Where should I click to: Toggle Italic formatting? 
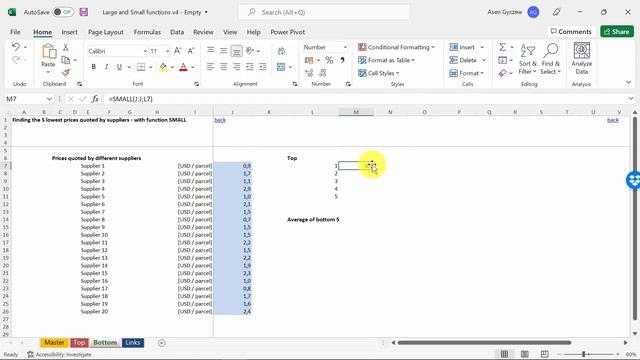point(106,67)
